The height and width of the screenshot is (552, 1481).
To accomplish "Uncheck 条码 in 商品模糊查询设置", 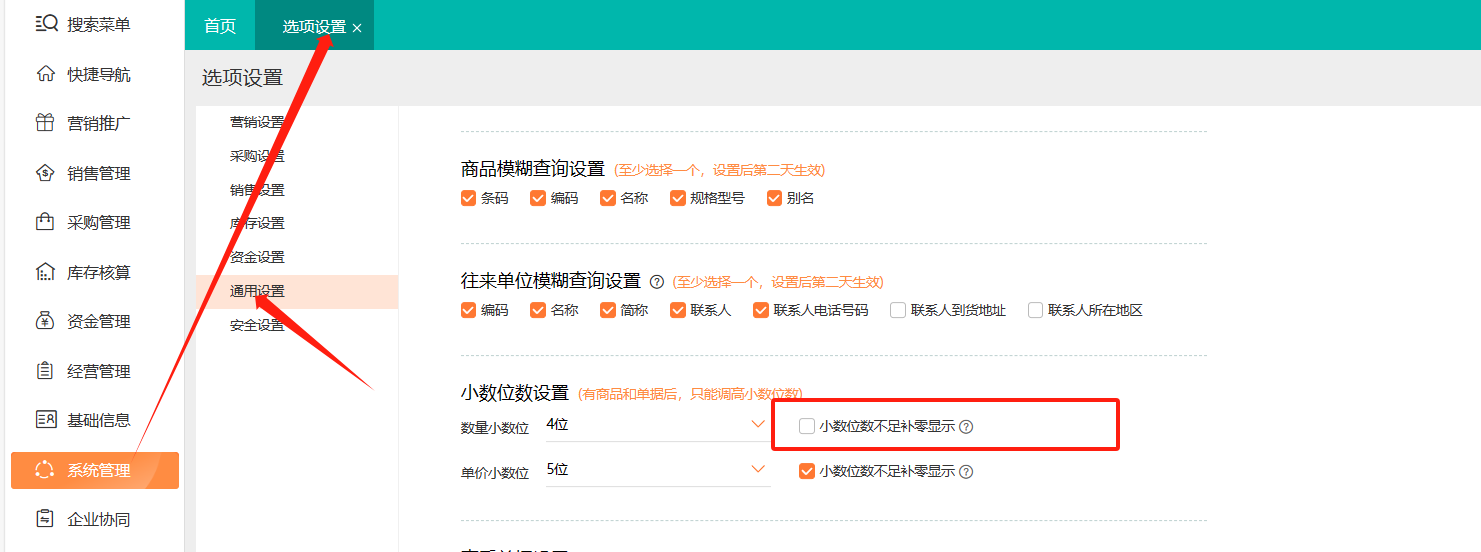I will 468,198.
